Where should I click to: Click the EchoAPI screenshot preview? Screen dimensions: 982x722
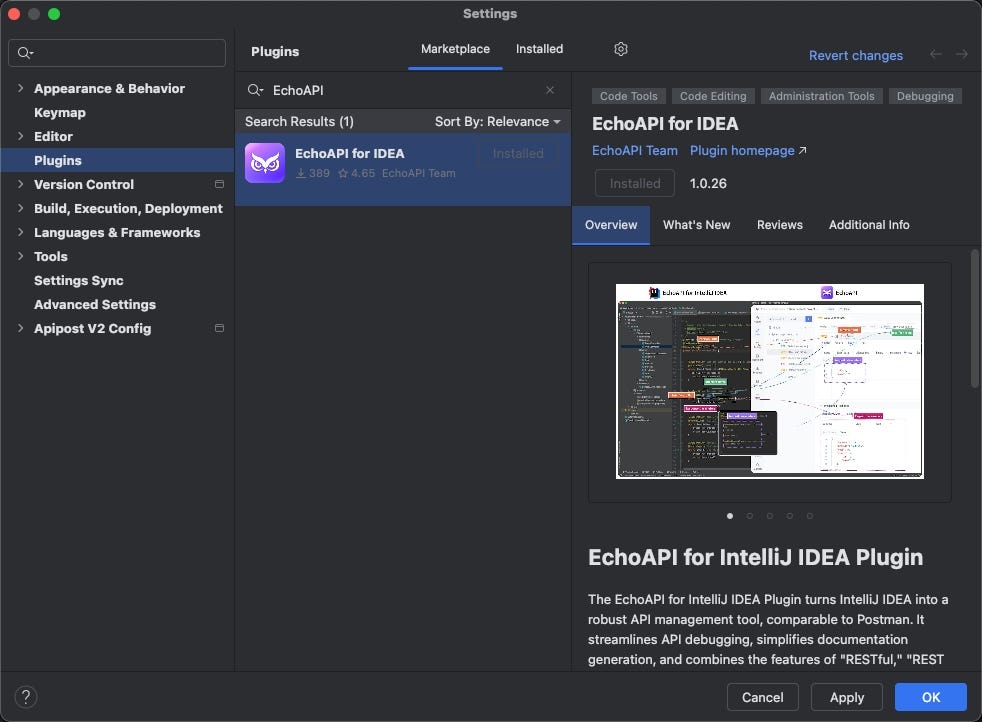tap(769, 381)
